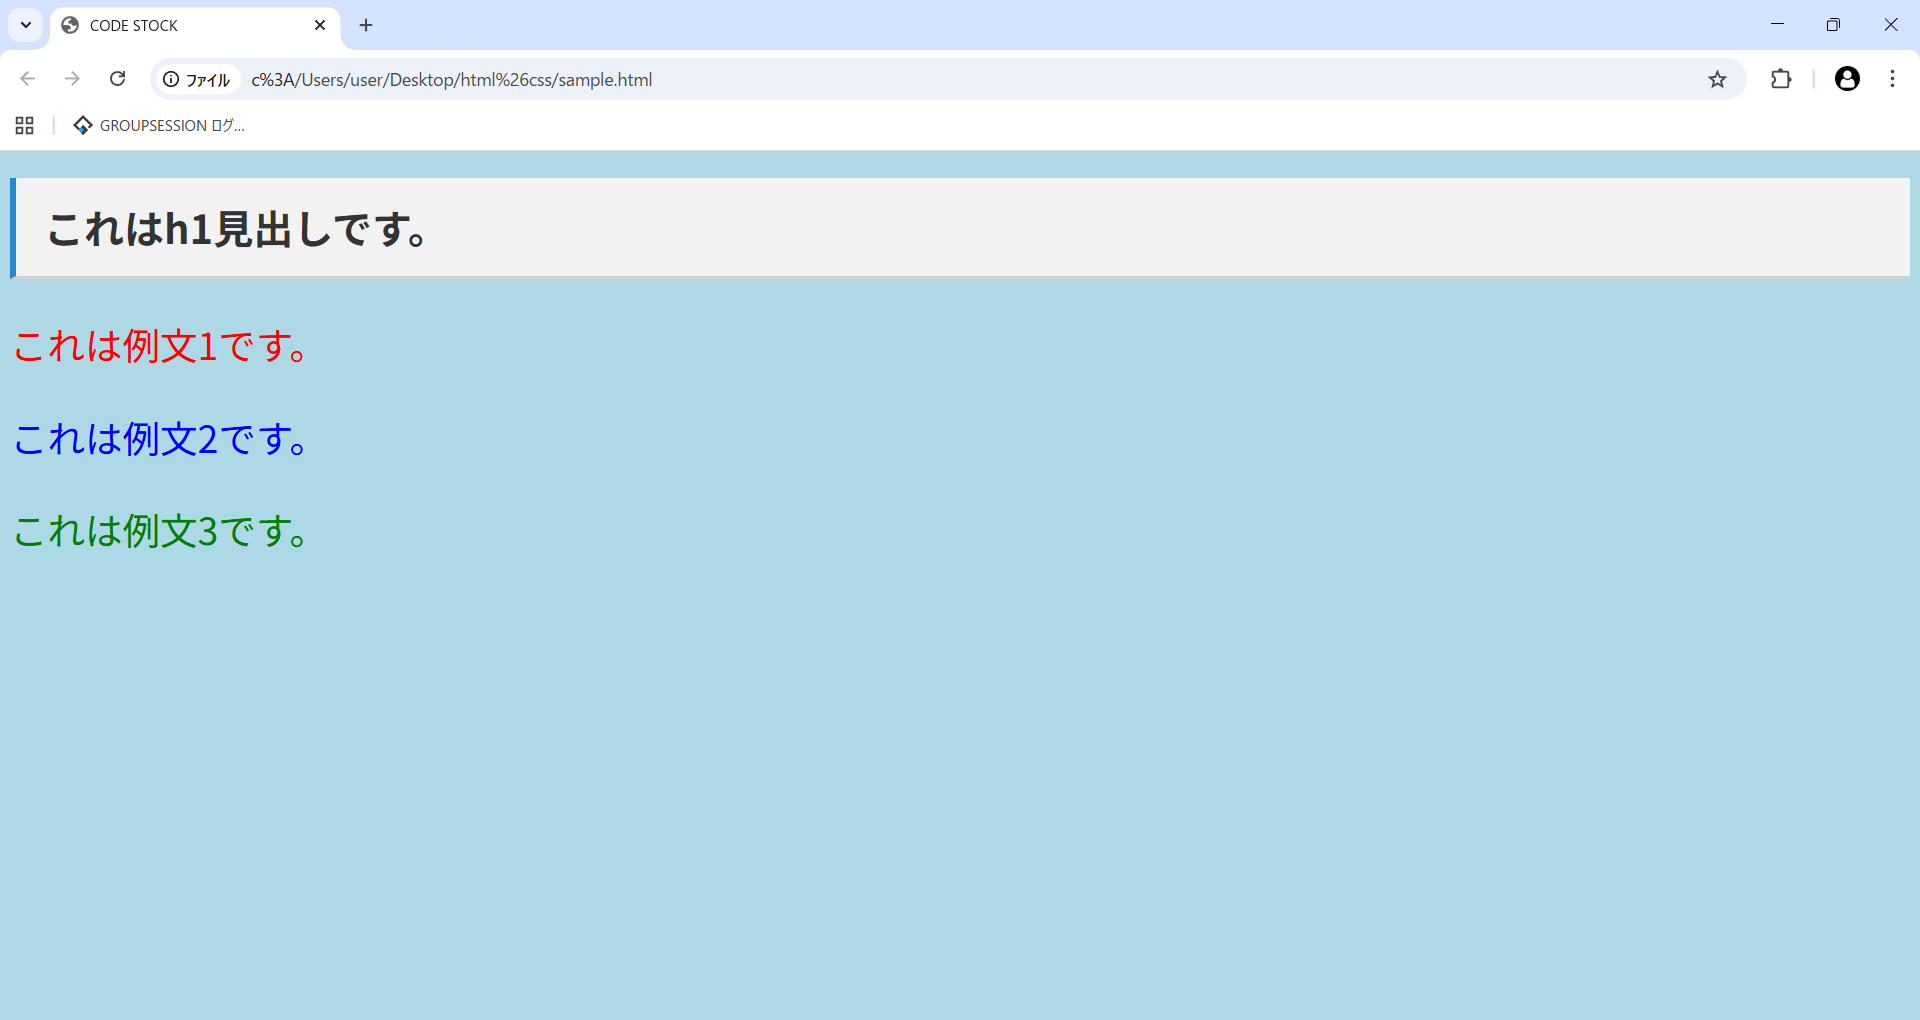Click the h1 heading text
The height and width of the screenshot is (1020, 1920).
coord(238,229)
